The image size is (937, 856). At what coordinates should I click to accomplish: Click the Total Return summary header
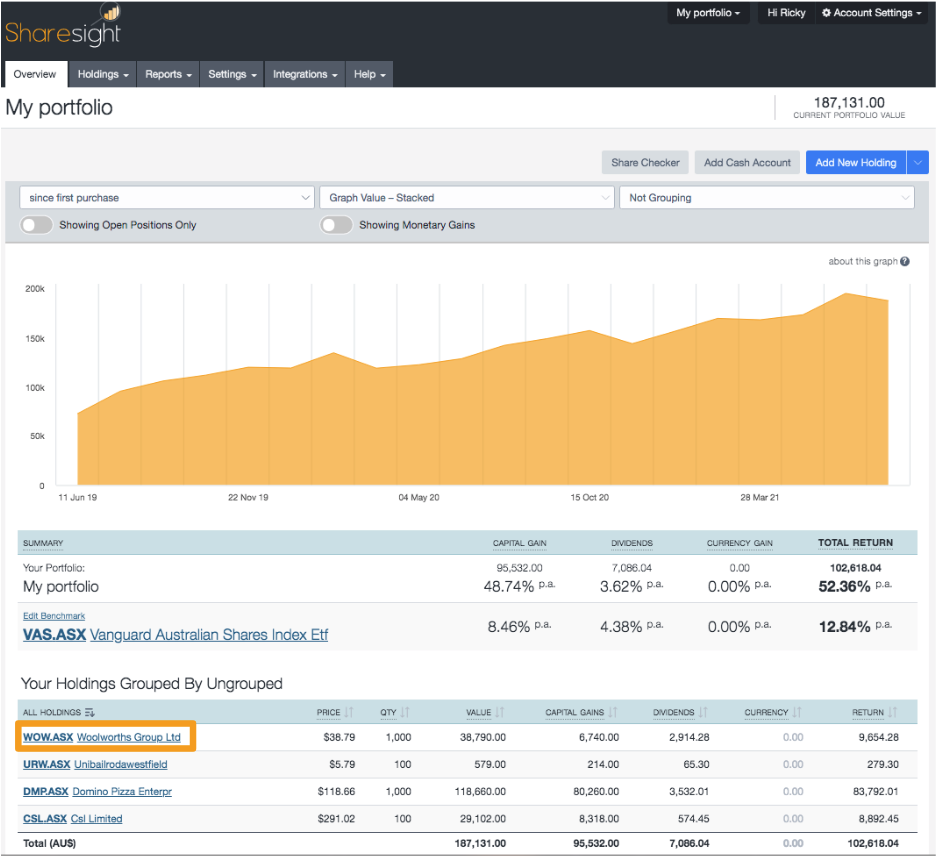tap(855, 542)
